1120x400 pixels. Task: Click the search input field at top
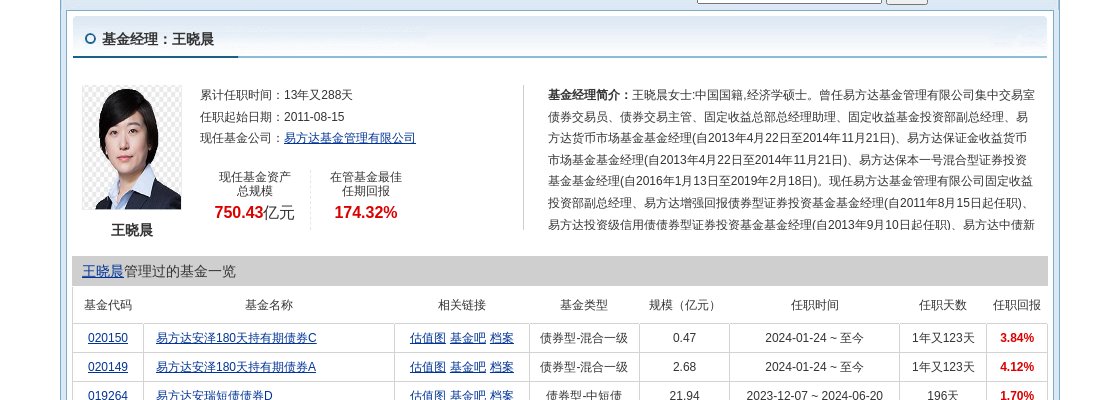[789, 1]
